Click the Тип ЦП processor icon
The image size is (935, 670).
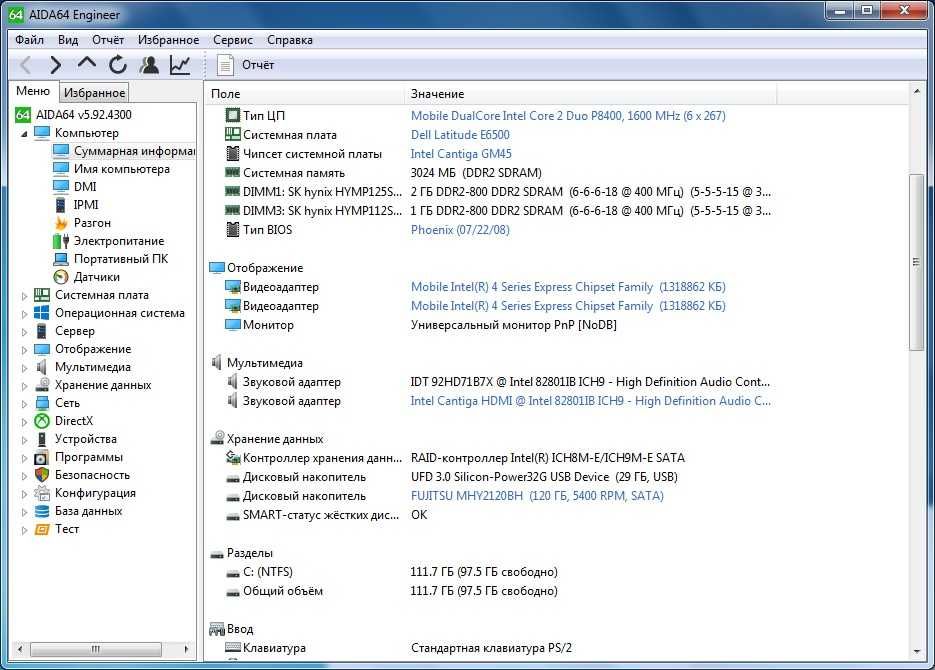(233, 115)
